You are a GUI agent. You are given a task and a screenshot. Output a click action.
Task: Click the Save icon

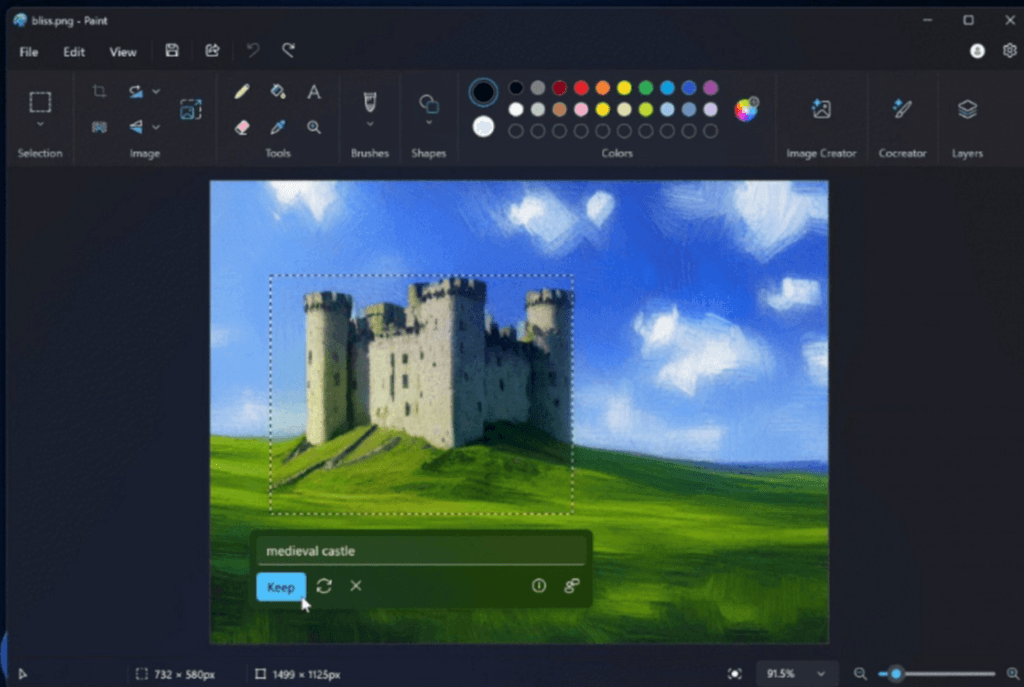click(x=172, y=50)
